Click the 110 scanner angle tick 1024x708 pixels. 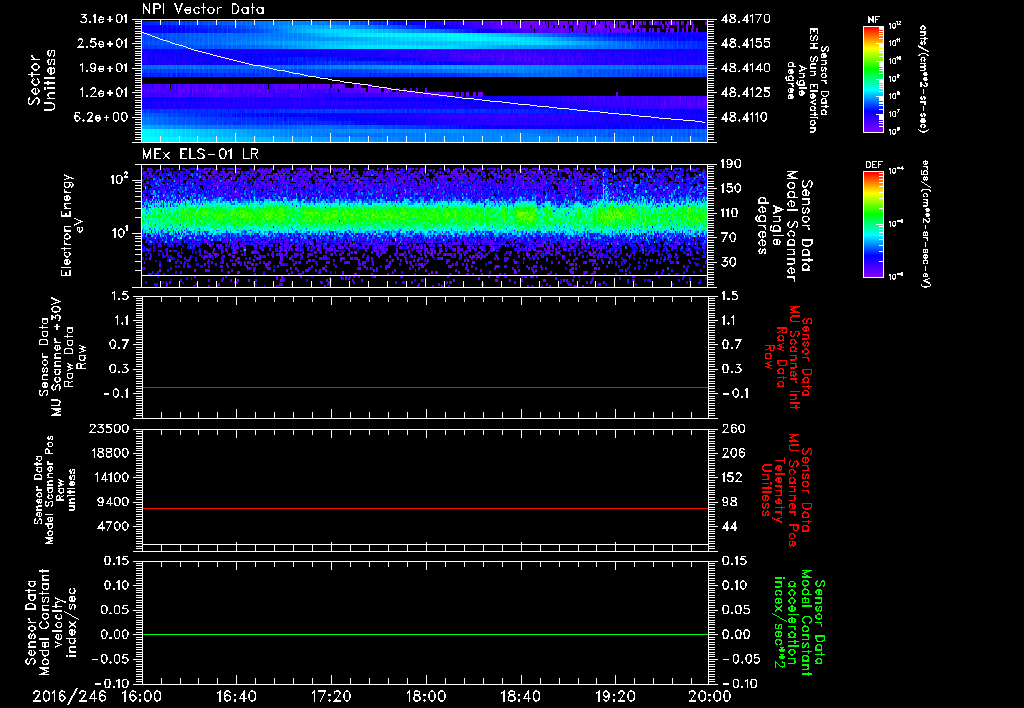(x=731, y=213)
